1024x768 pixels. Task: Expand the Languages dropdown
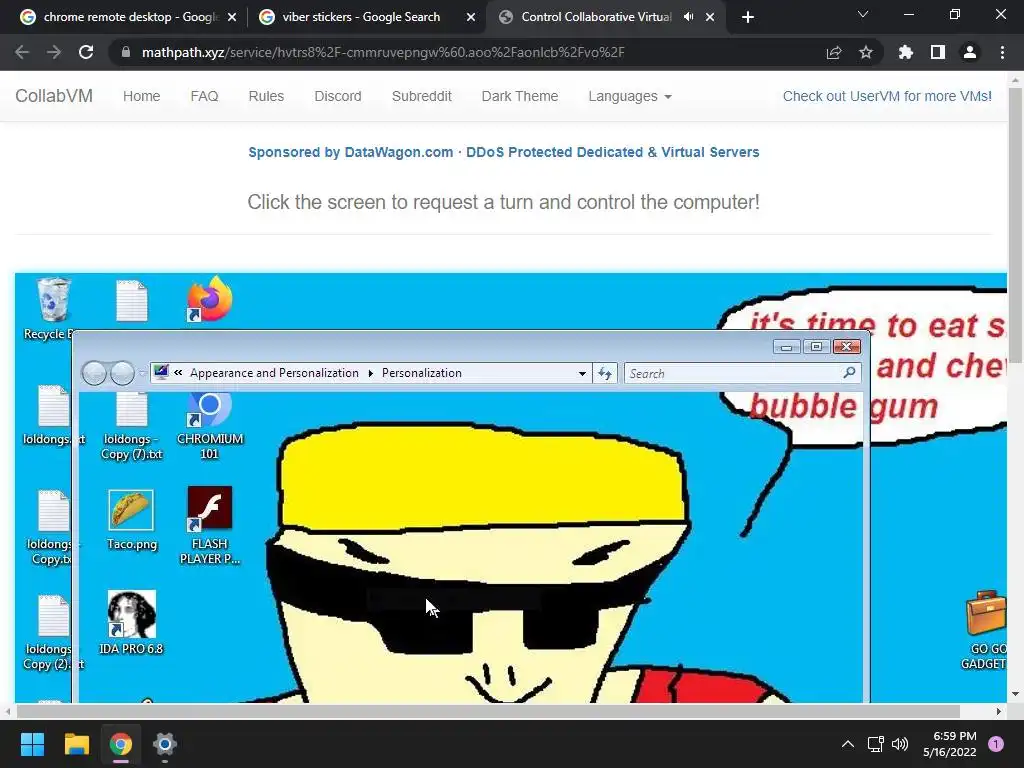(630, 96)
